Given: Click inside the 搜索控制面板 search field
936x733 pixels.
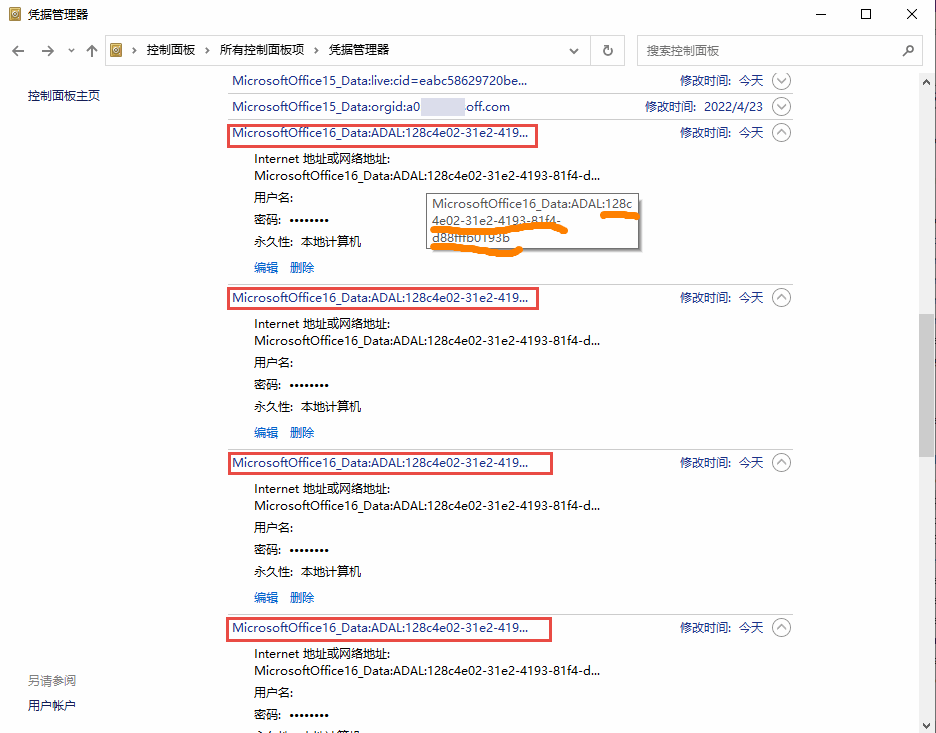Looking at the screenshot, I should click(x=770, y=50).
